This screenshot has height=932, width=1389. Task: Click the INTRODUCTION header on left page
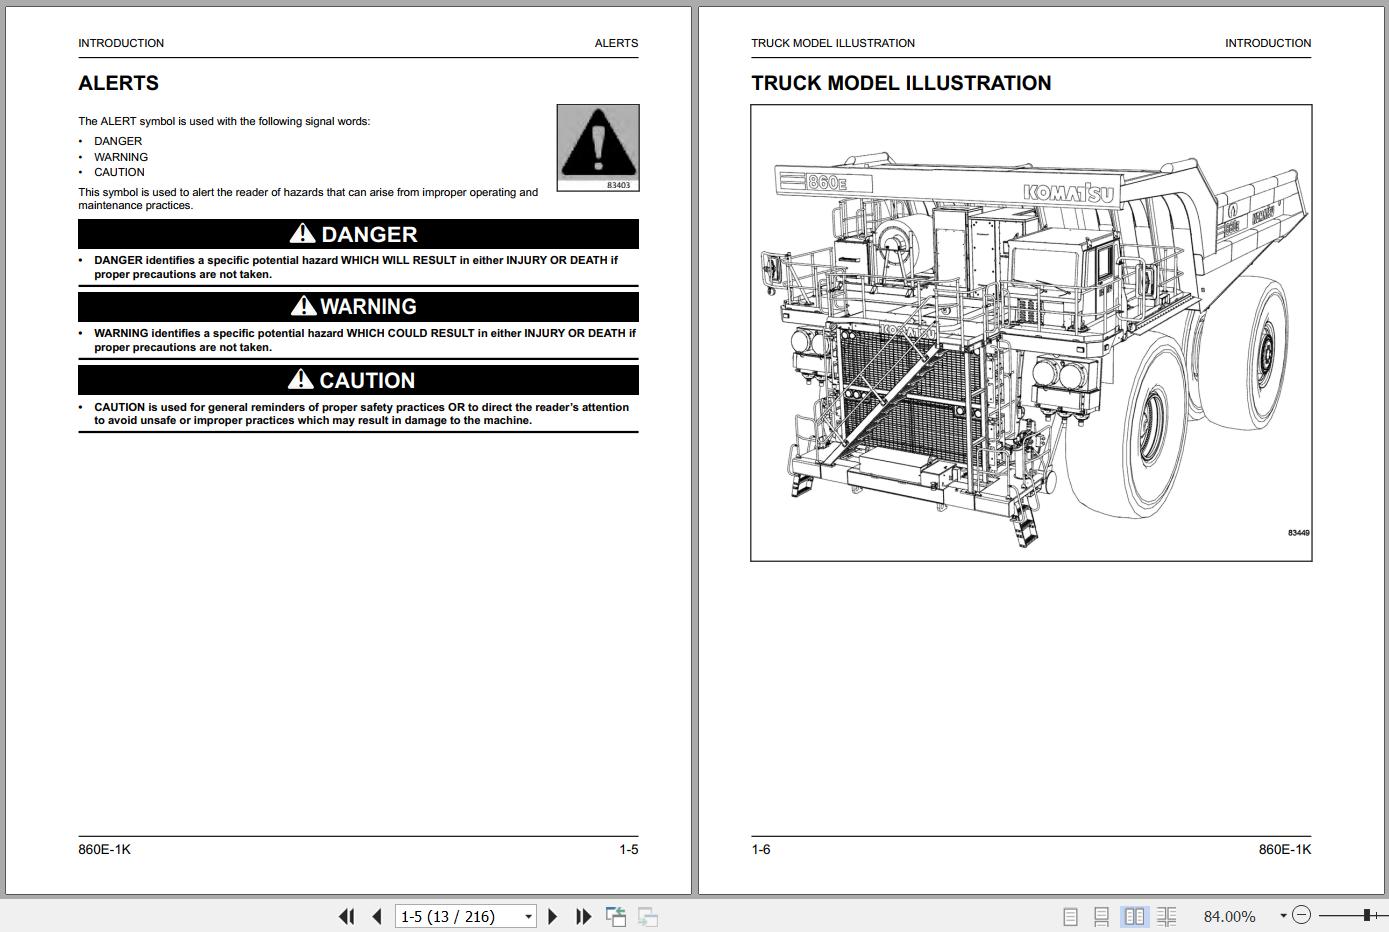click(121, 43)
